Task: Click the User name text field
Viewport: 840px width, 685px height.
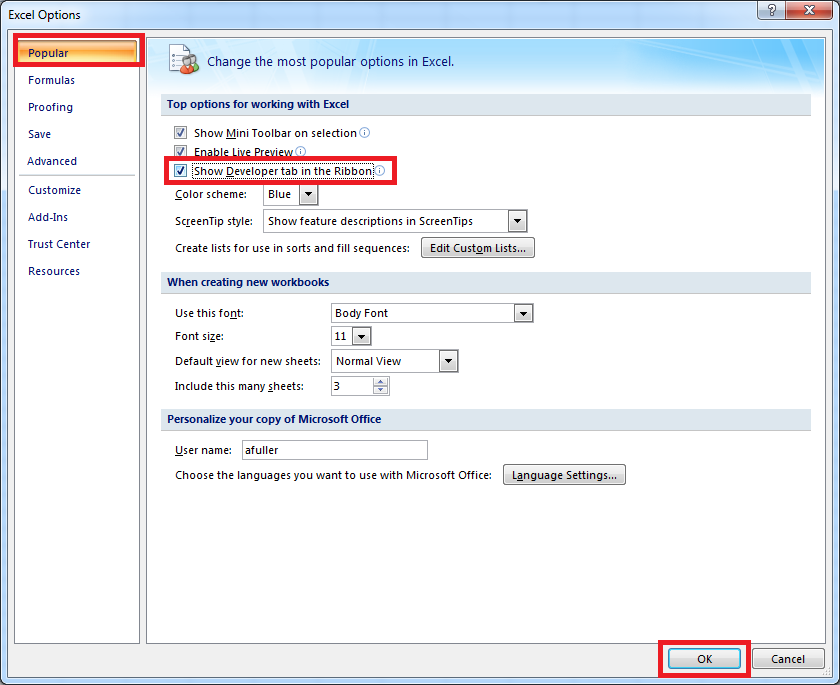Action: coord(335,450)
